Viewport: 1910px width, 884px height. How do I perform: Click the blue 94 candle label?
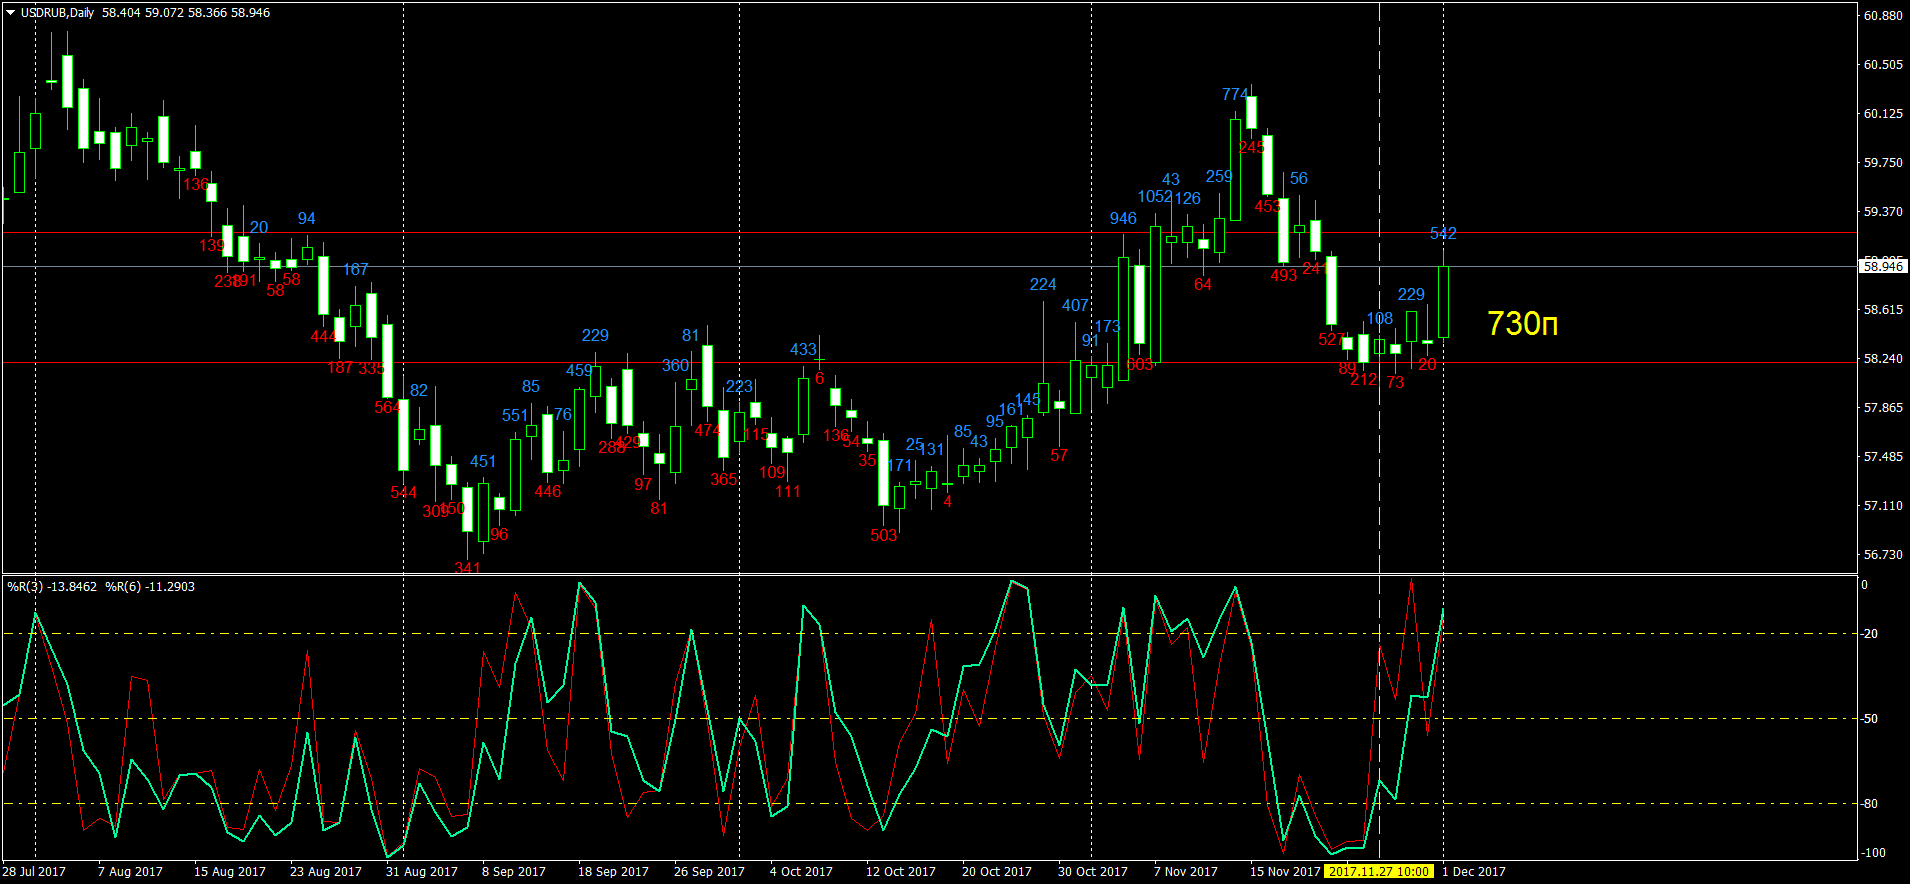click(x=306, y=219)
